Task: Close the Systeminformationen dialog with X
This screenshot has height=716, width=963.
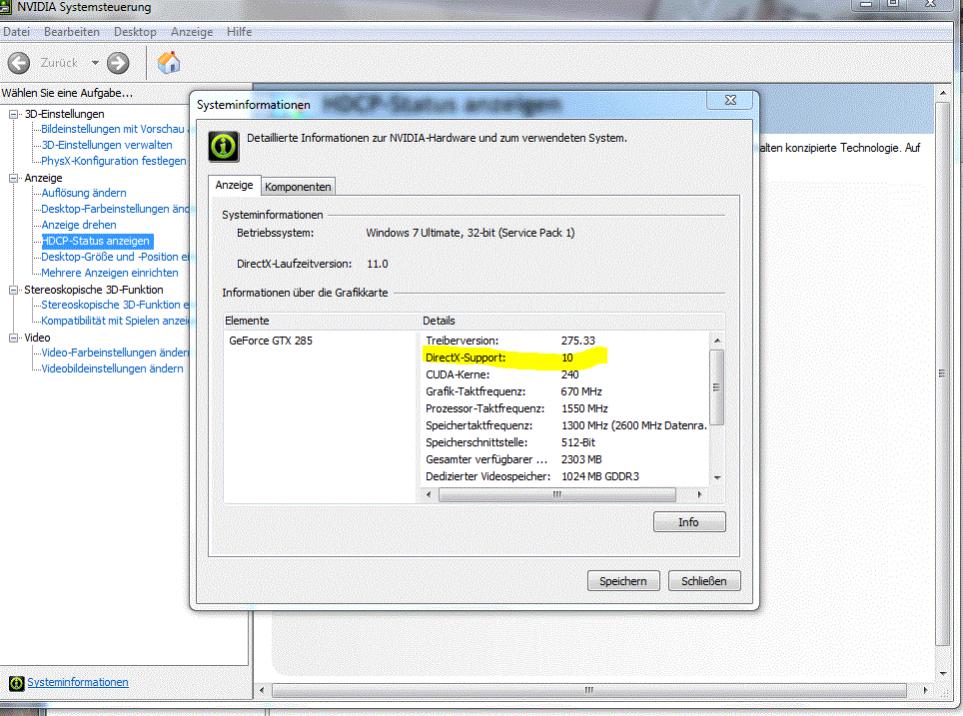Action: [x=730, y=100]
